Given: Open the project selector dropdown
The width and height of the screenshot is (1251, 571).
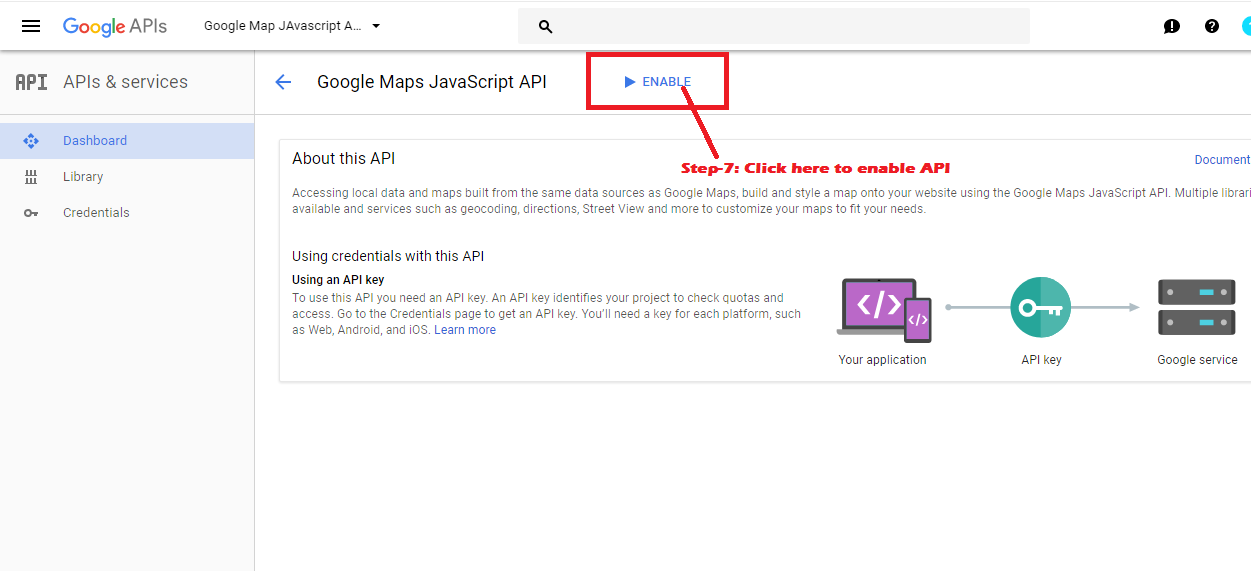Looking at the screenshot, I should pyautogui.click(x=292, y=26).
